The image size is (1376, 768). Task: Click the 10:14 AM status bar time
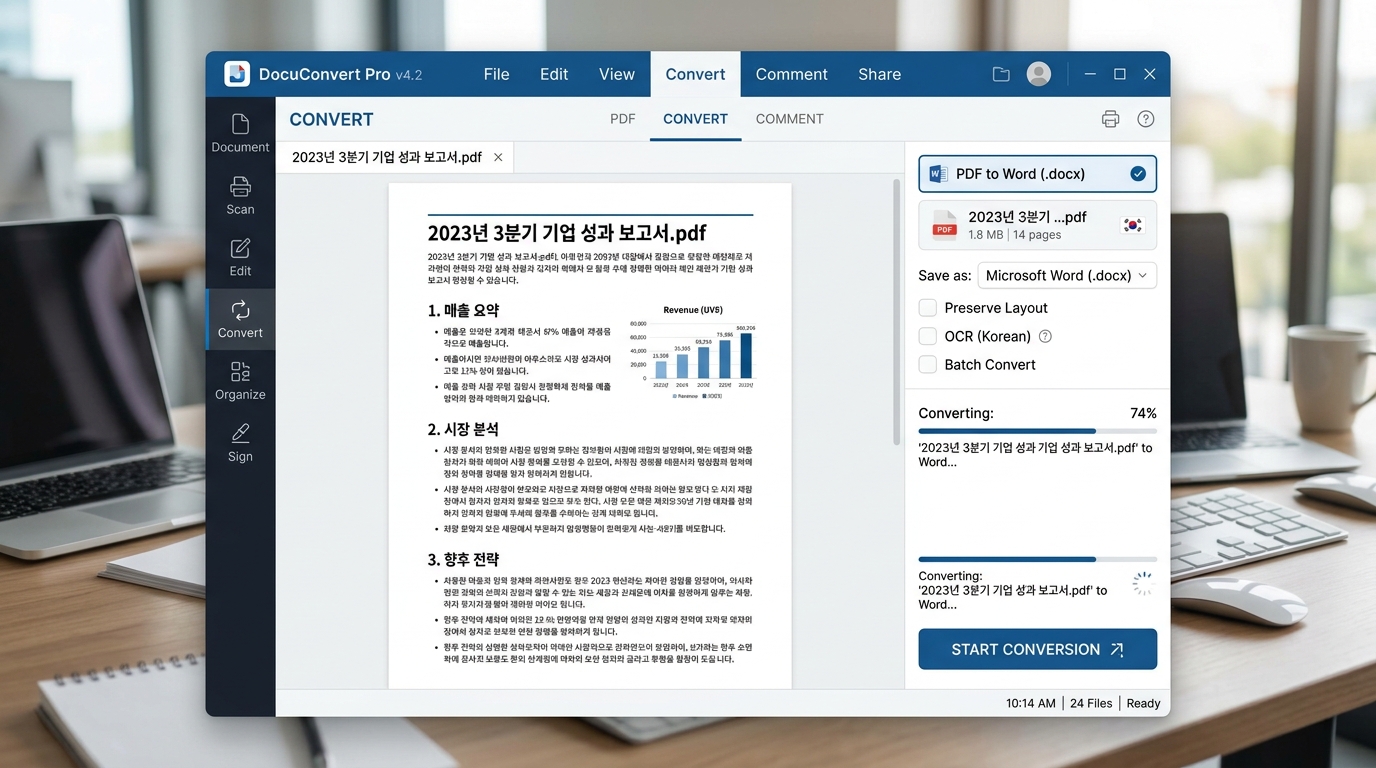tap(1031, 703)
